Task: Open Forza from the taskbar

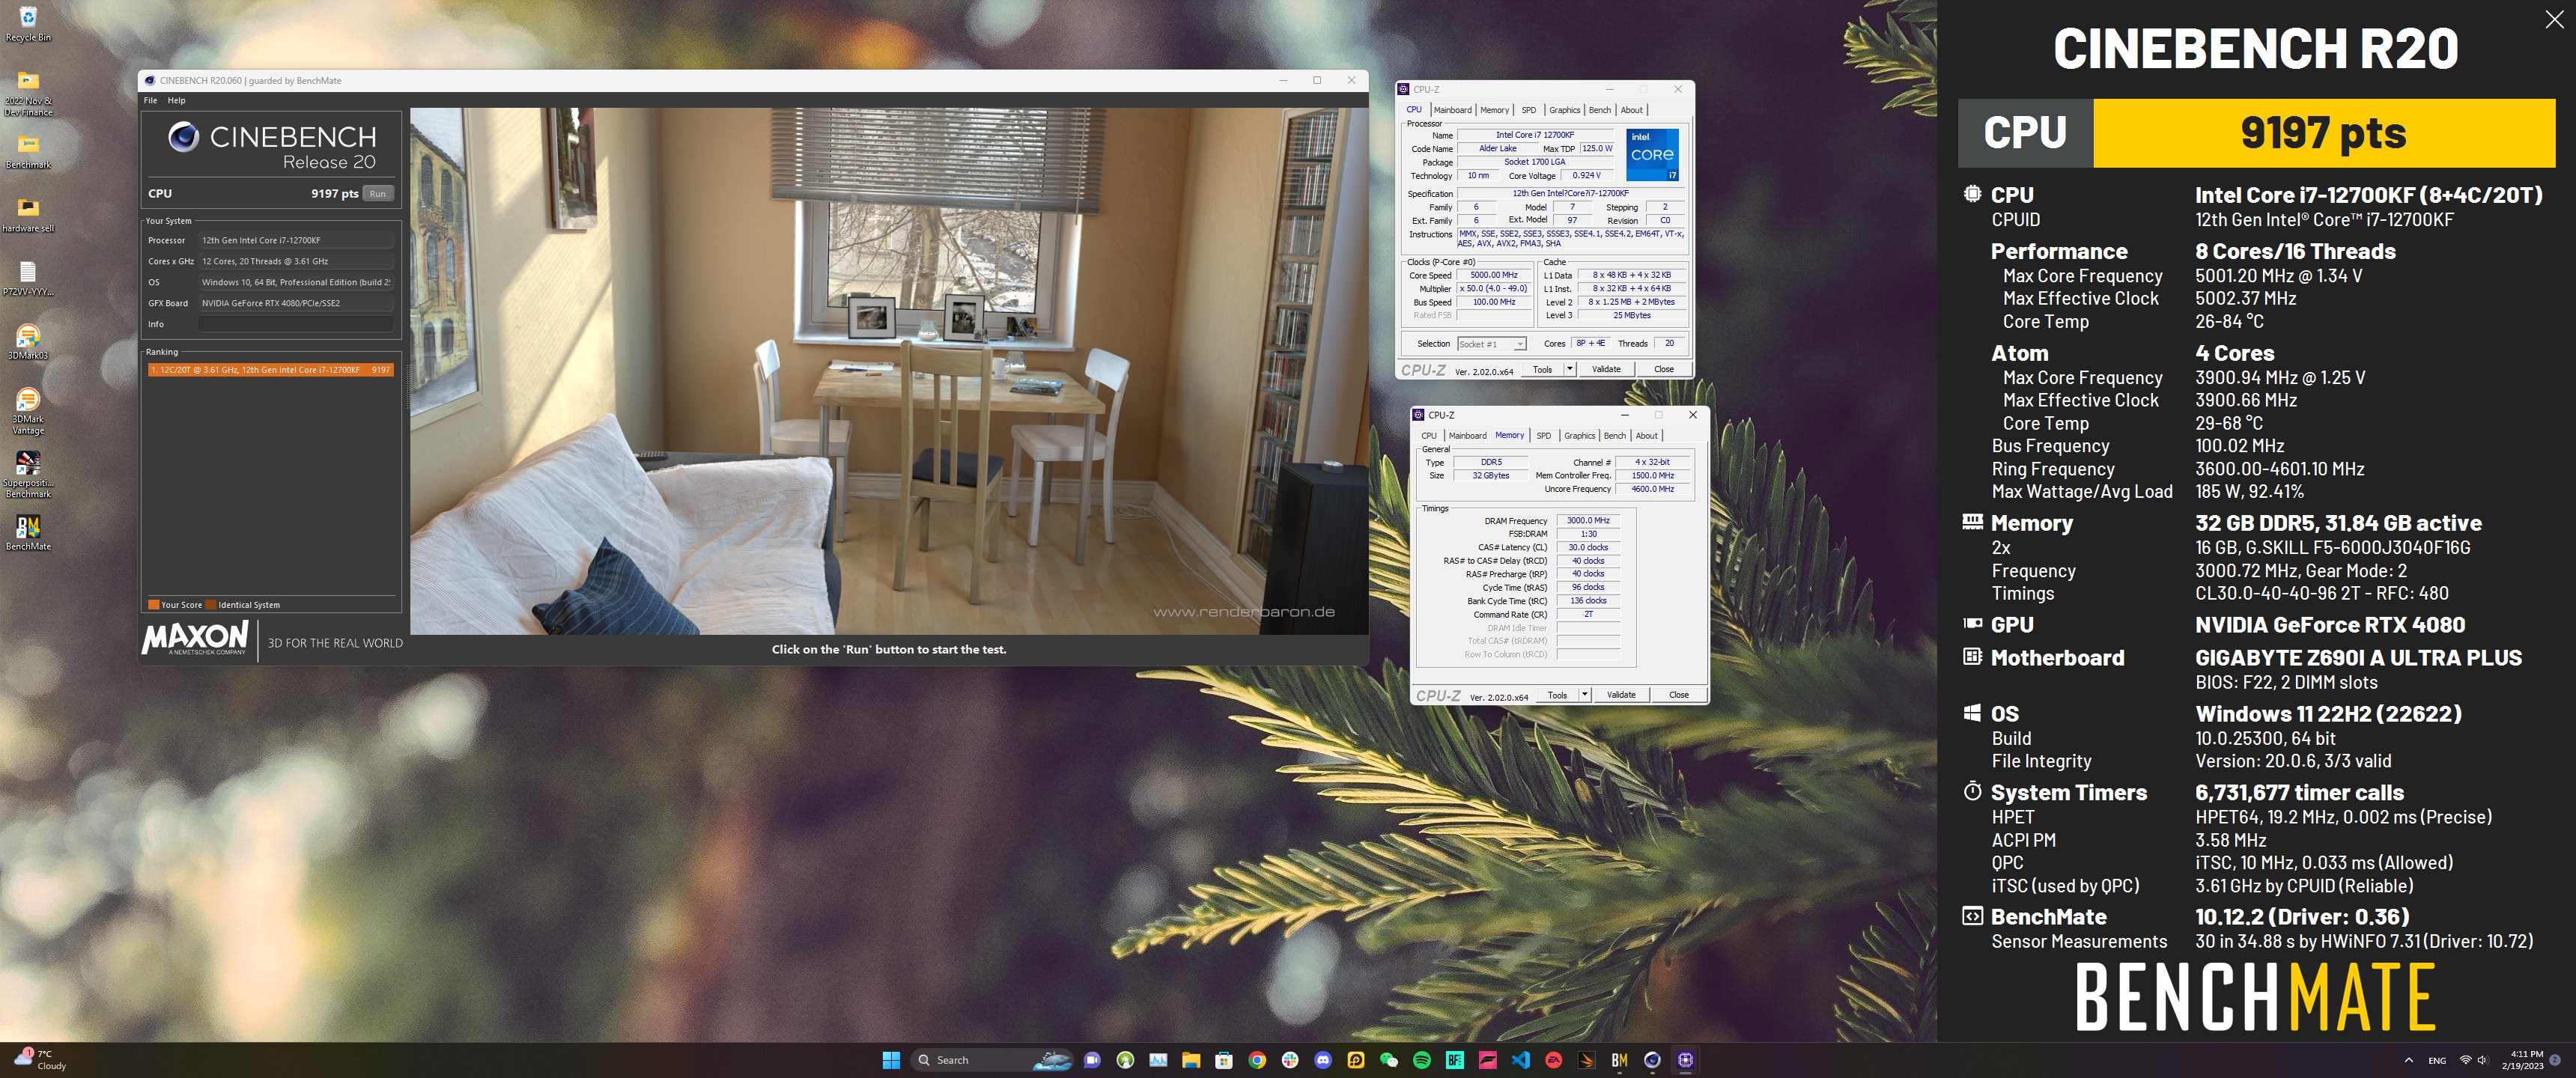Action: pos(1488,1060)
